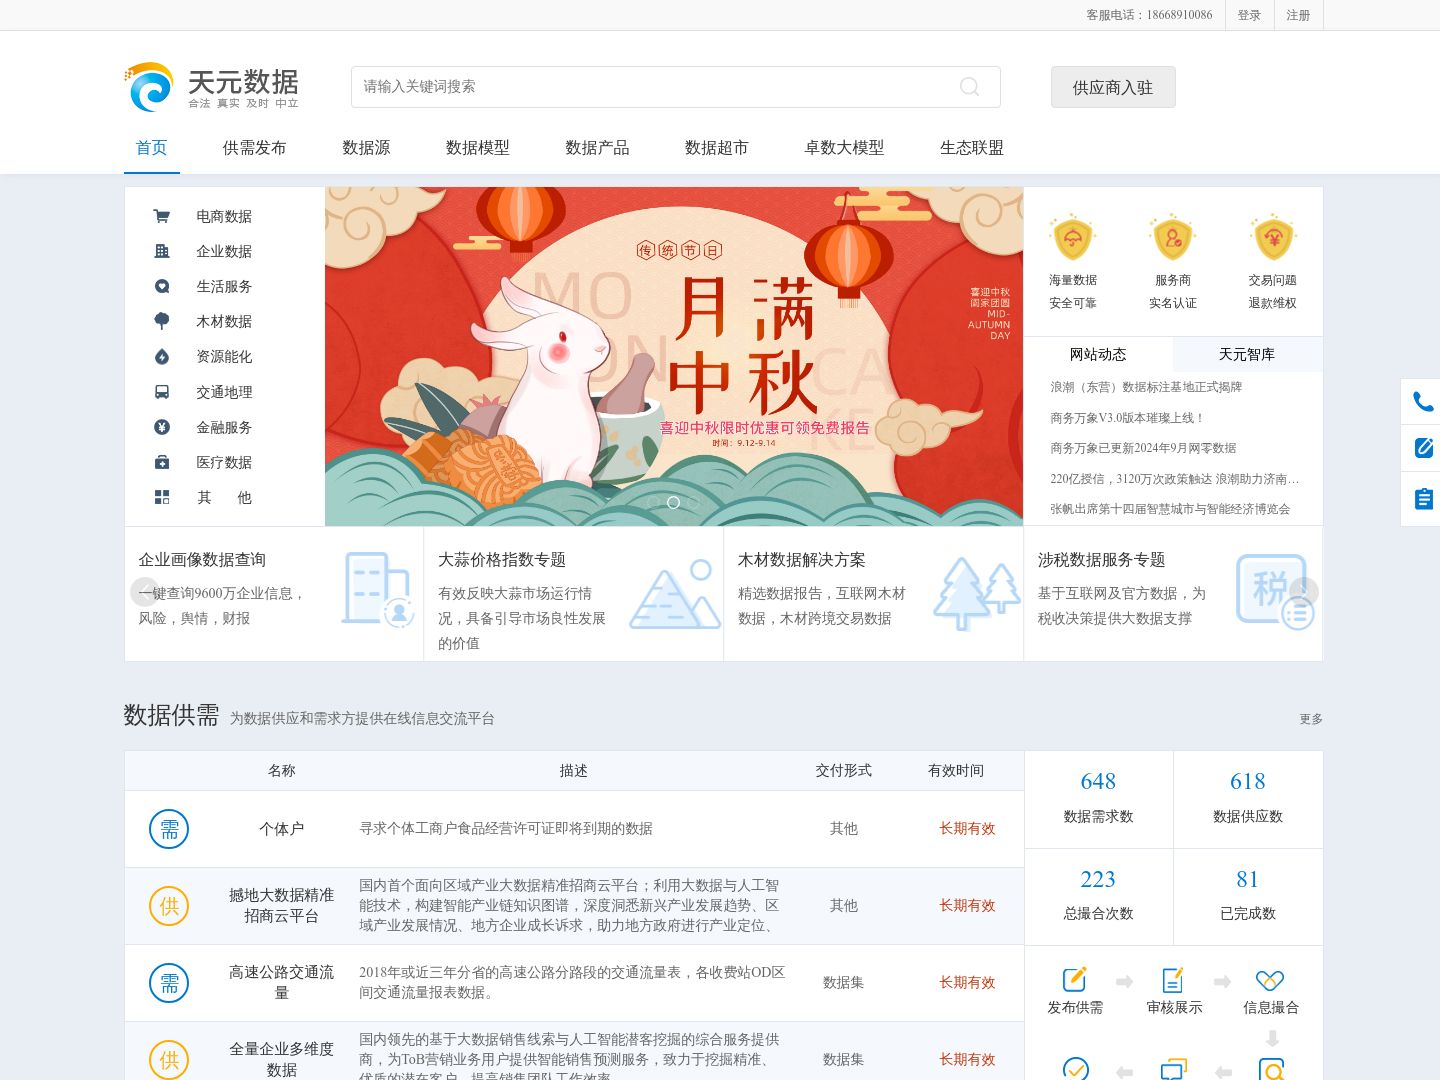Click the yen icon for 金融服务

(162, 427)
